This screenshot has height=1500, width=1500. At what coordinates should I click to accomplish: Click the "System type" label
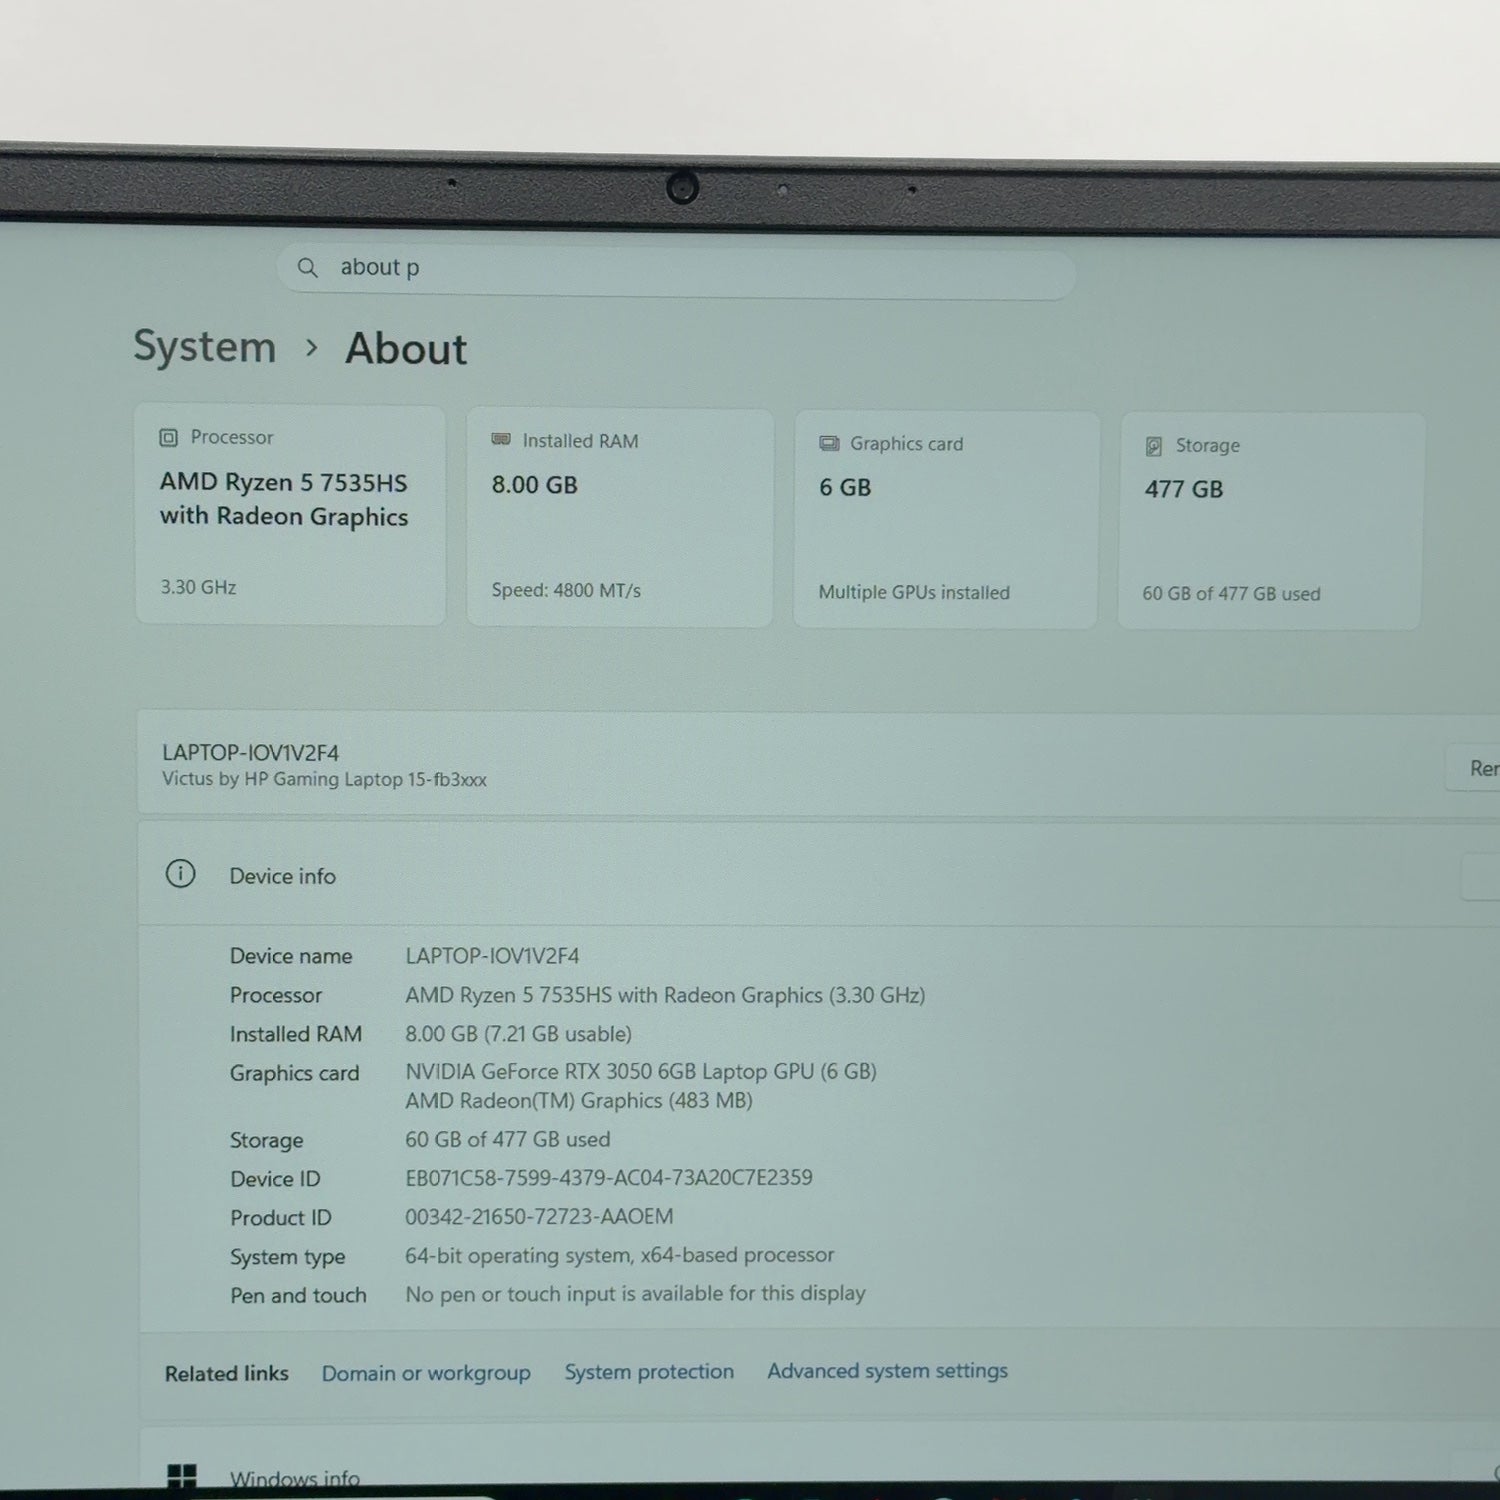[287, 1257]
